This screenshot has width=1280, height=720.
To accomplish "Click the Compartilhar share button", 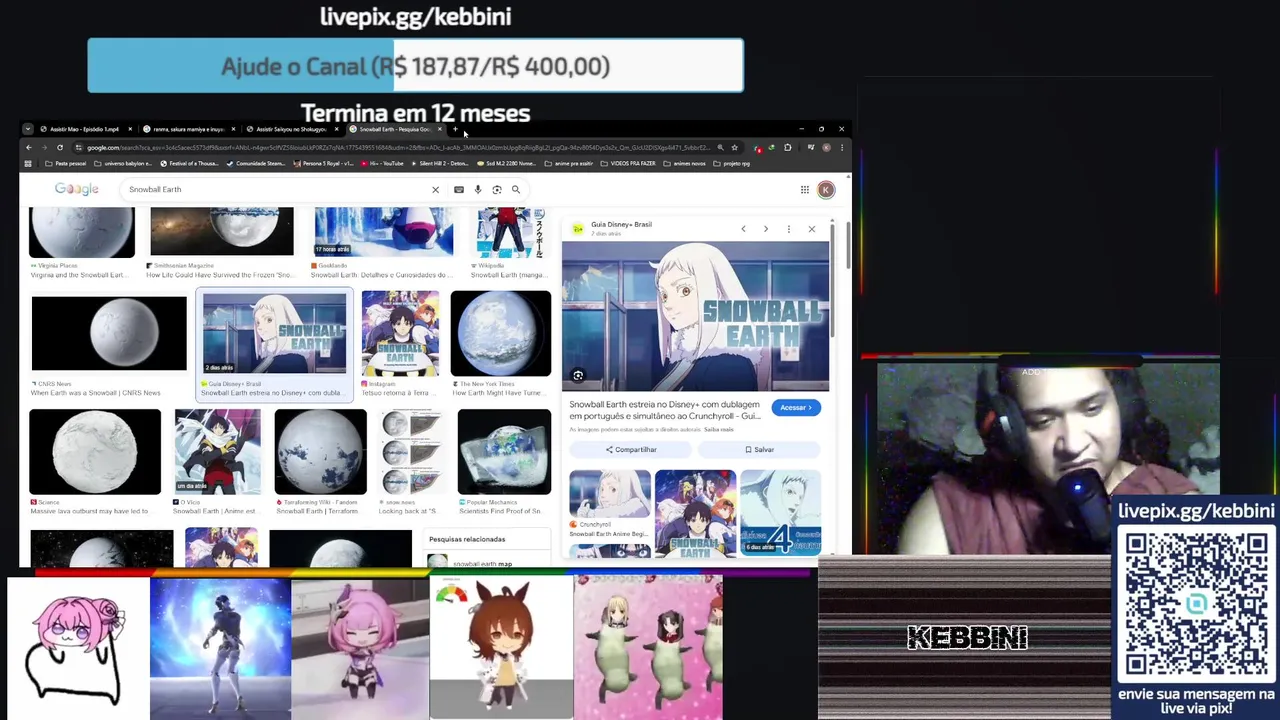I will [x=631, y=450].
